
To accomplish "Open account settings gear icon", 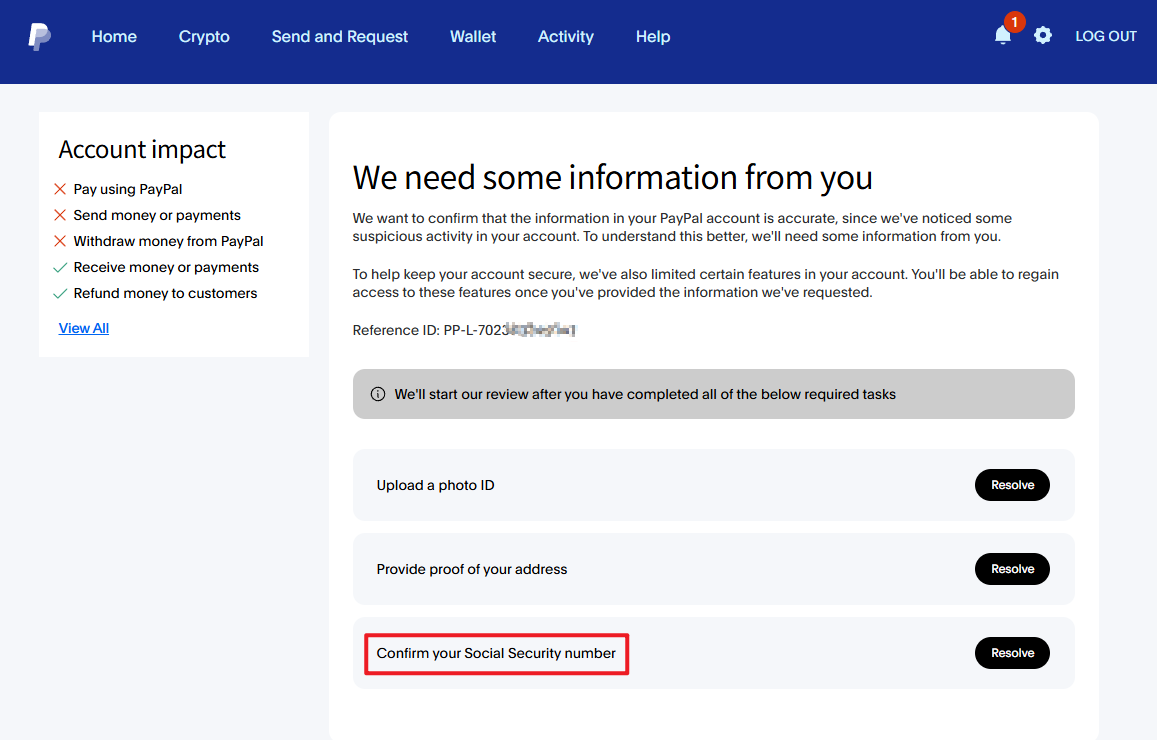I will [1043, 36].
